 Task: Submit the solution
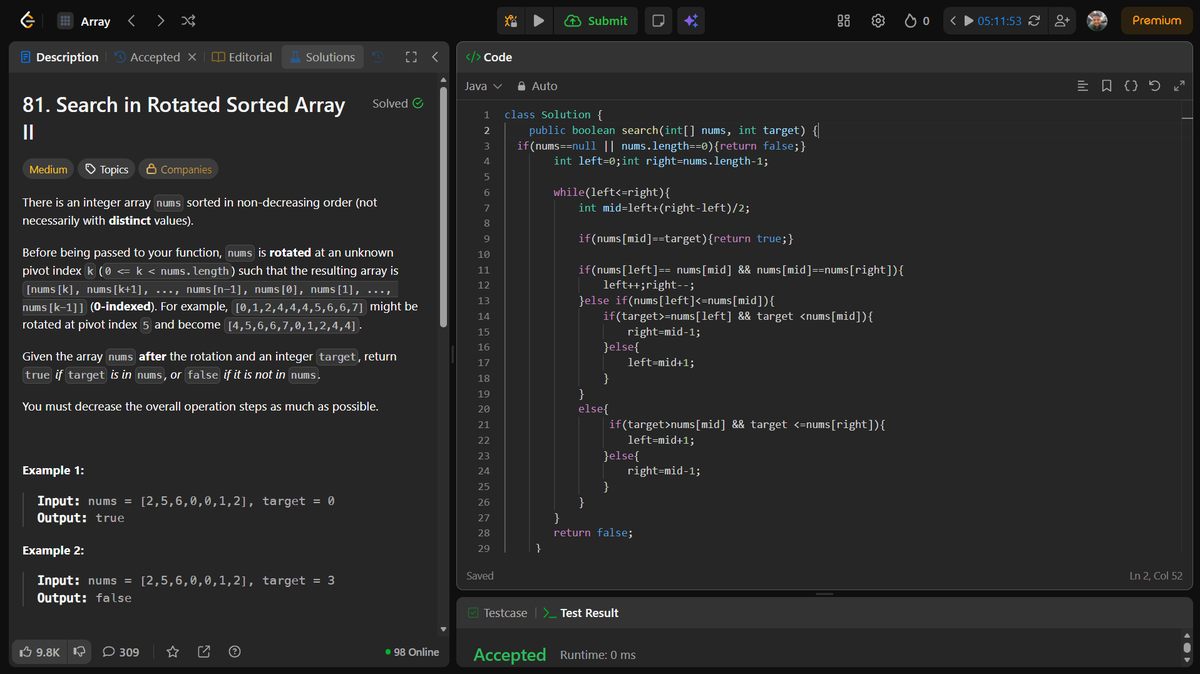[x=596, y=21]
